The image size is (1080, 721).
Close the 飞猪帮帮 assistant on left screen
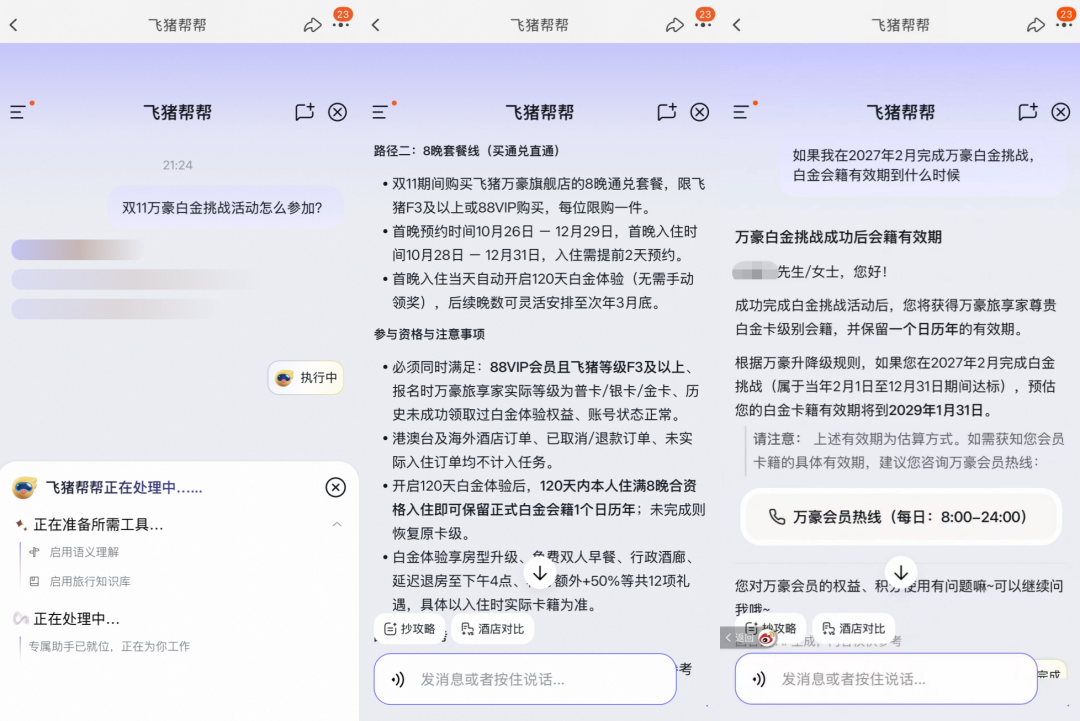point(338,112)
